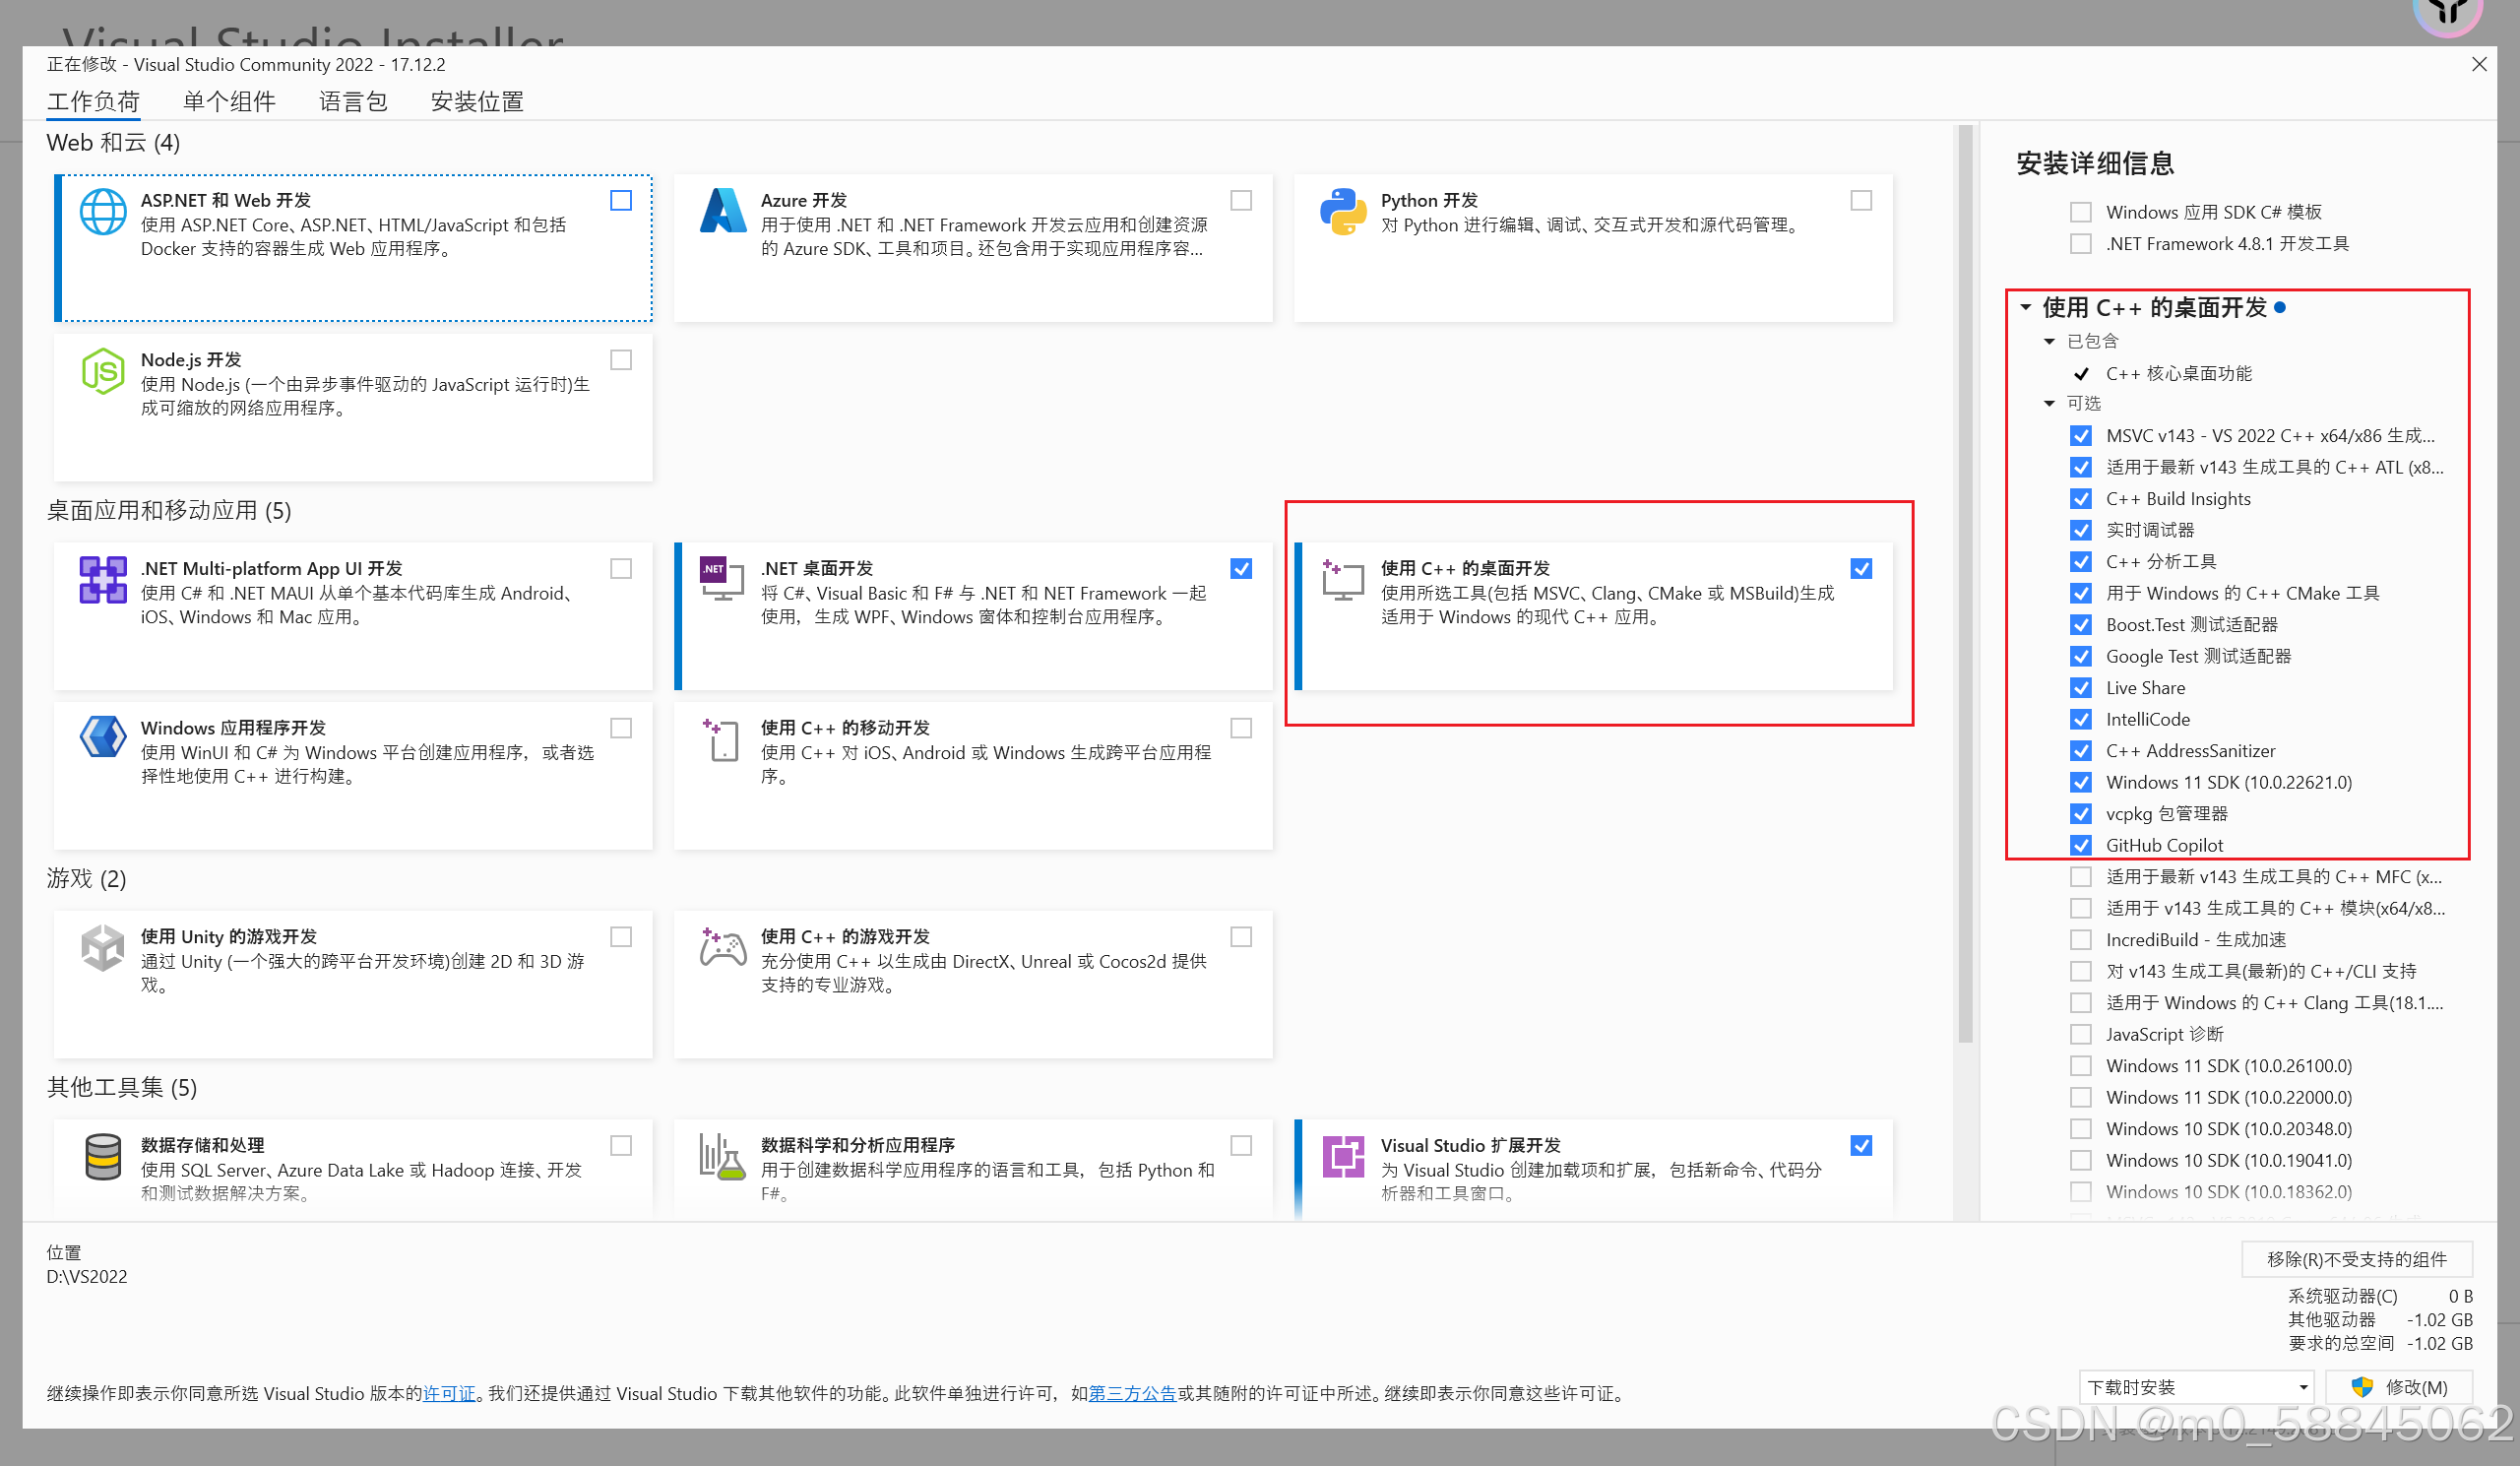
Task: Check the .NET Multi-platform App UI workload
Action: coord(621,568)
